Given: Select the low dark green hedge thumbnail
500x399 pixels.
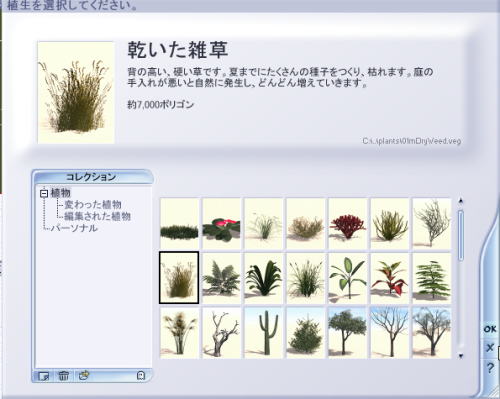Looking at the screenshot, I should 179,223.
